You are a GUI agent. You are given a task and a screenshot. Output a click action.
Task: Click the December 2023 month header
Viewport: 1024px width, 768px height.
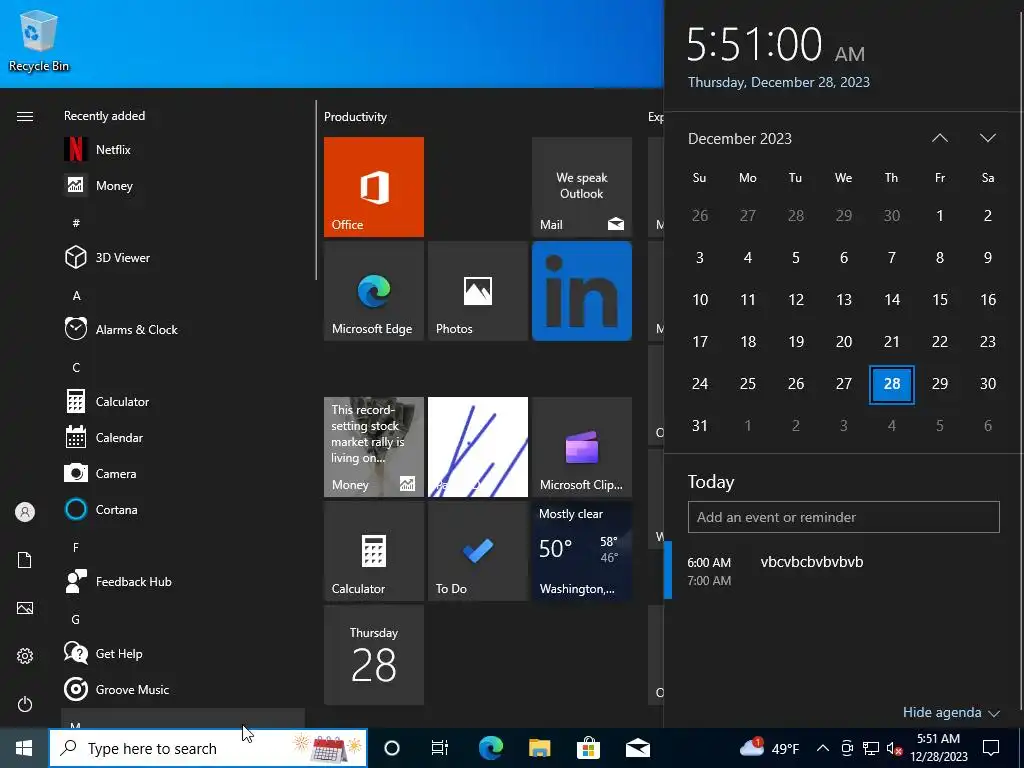click(x=739, y=138)
